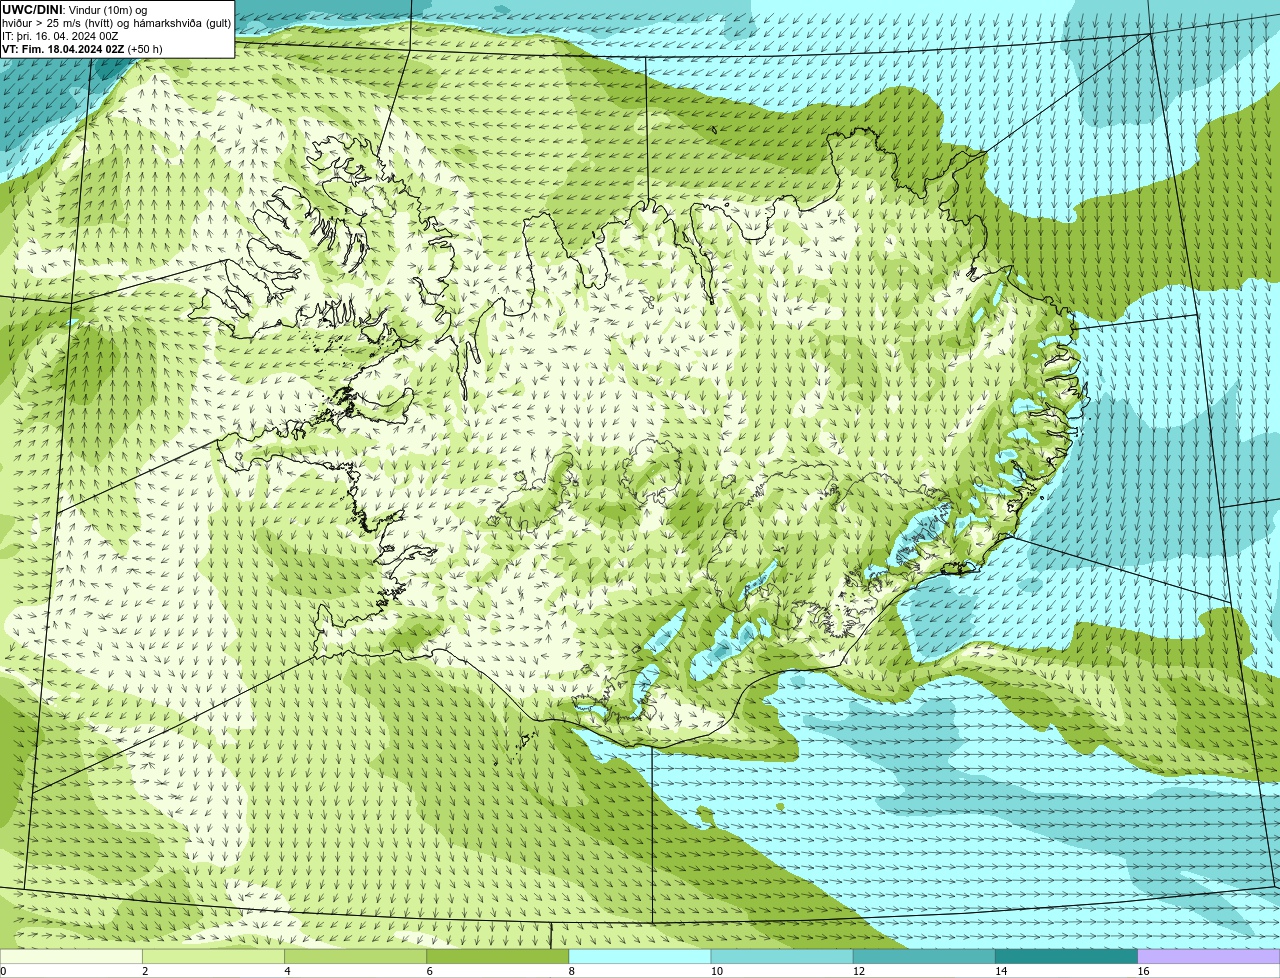Click the 'UWC/DINI: Vindur (10m) og' title line

(x=75, y=10)
